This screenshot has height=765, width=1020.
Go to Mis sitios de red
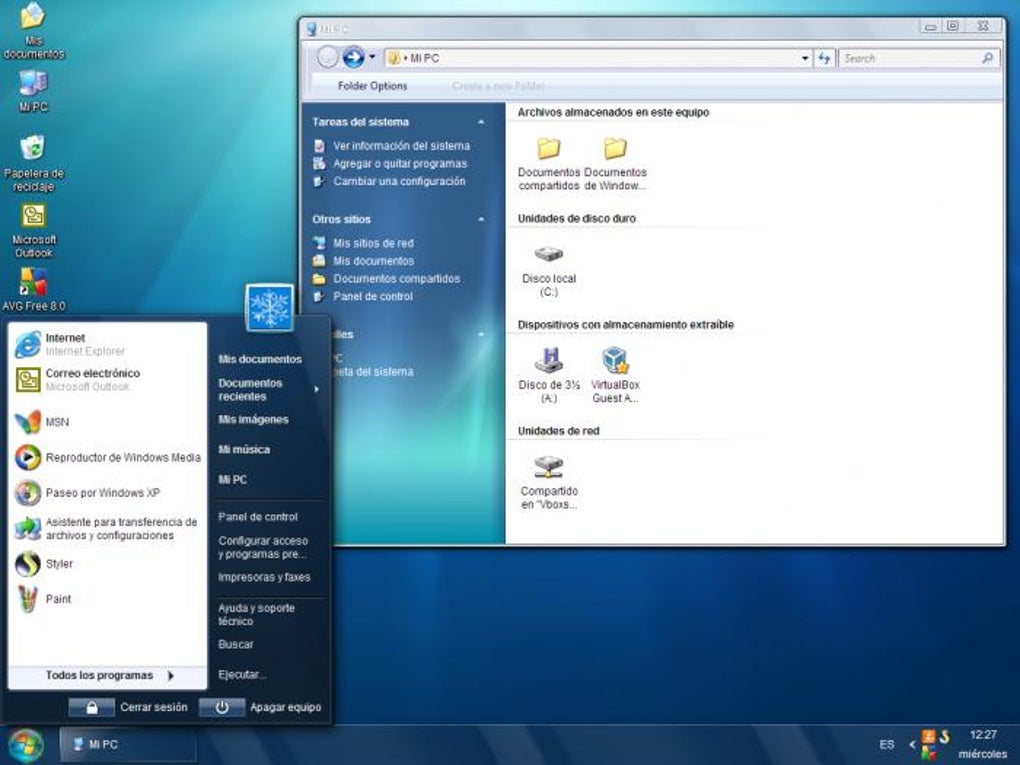coord(373,243)
